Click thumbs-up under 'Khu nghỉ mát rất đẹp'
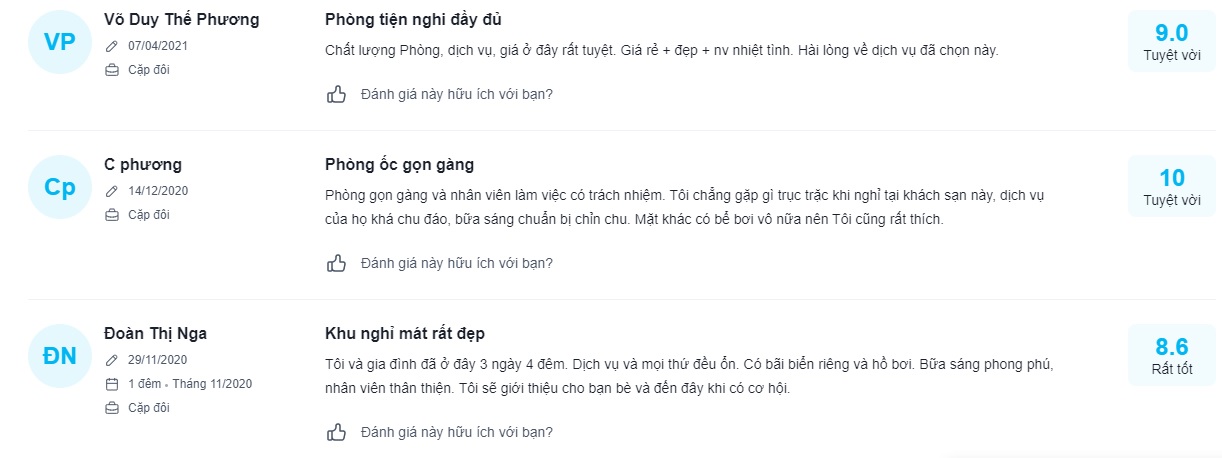 [x=336, y=433]
